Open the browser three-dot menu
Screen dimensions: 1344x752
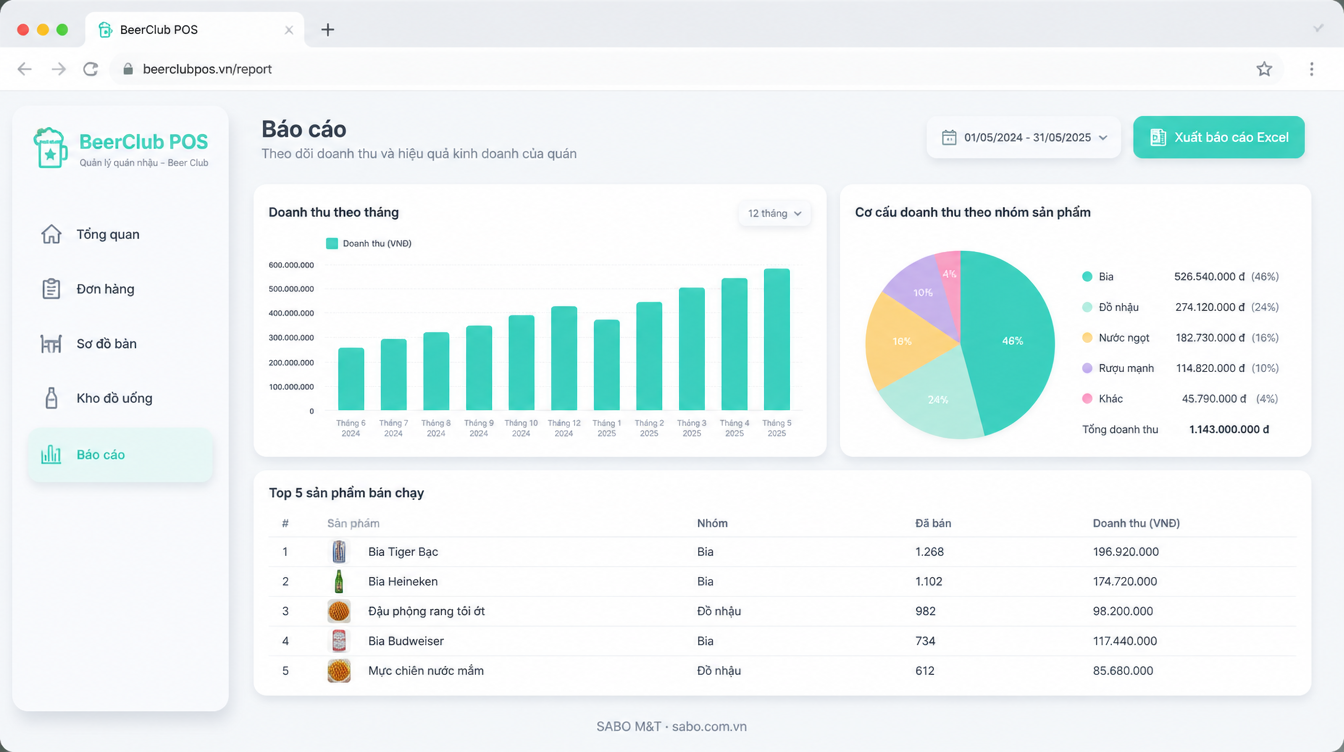[x=1311, y=69]
